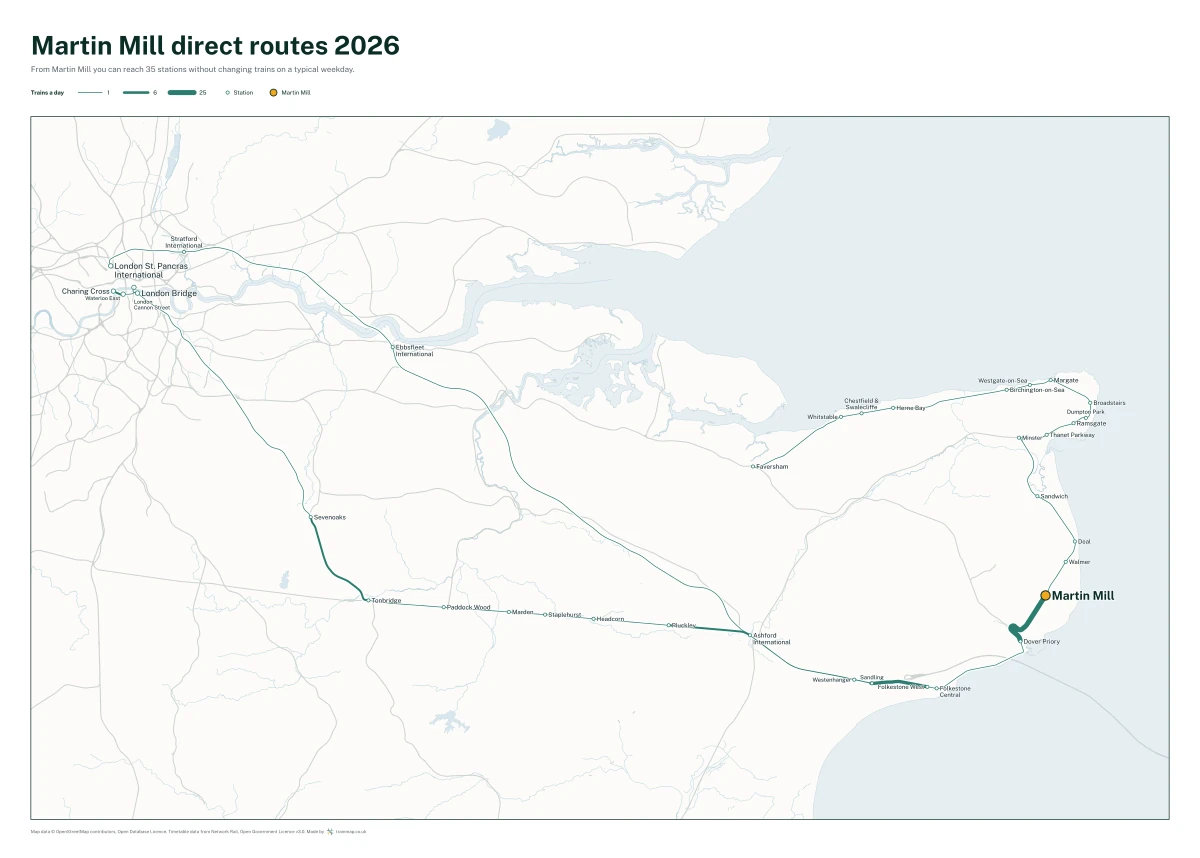Click the London St. Pancras International station marker

coord(111,266)
